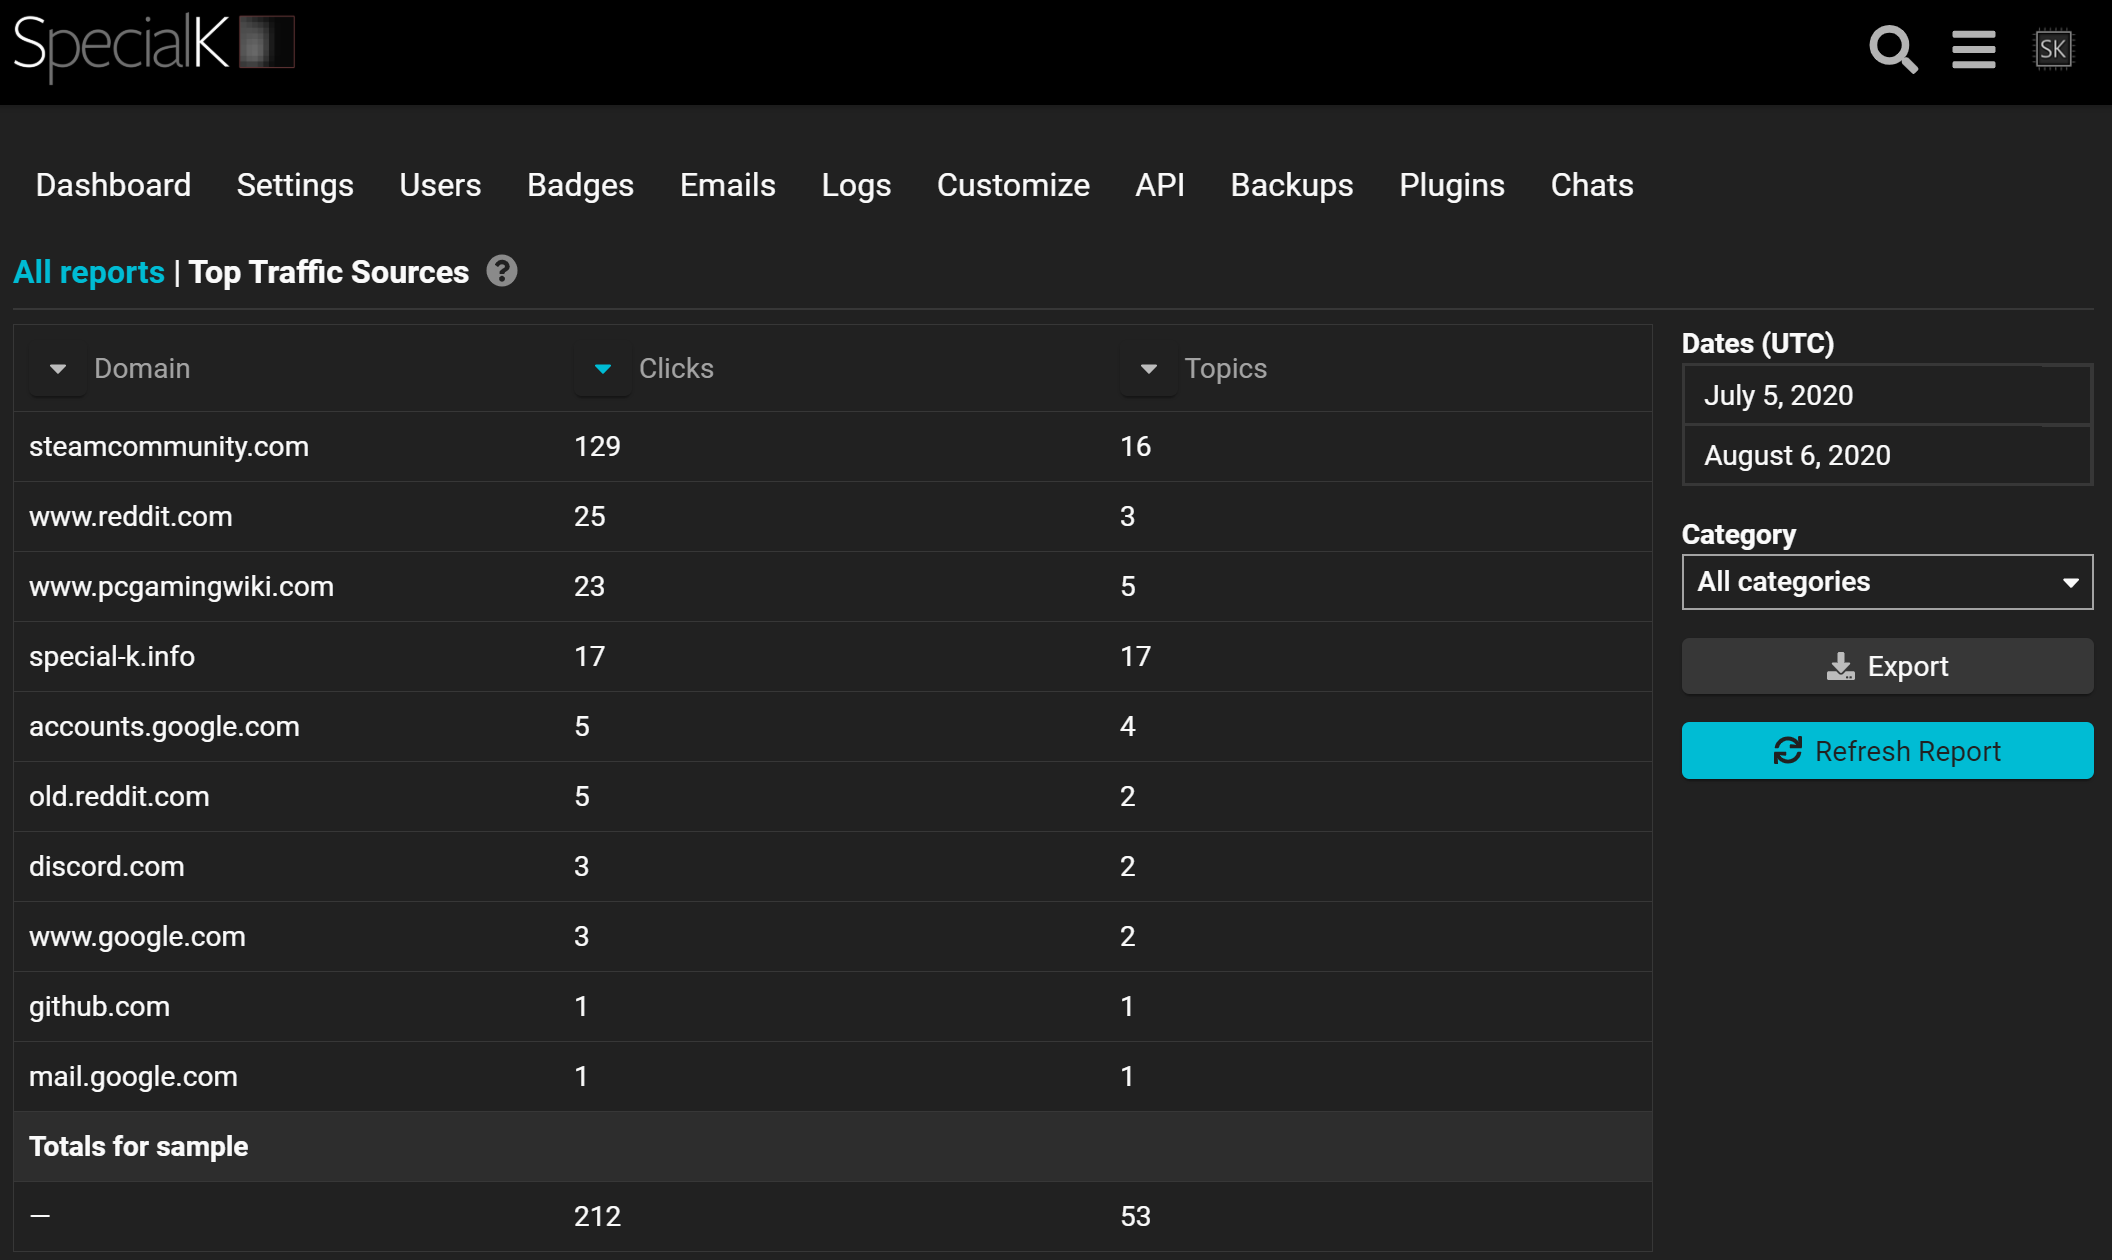Click the help question mark icon

[502, 271]
